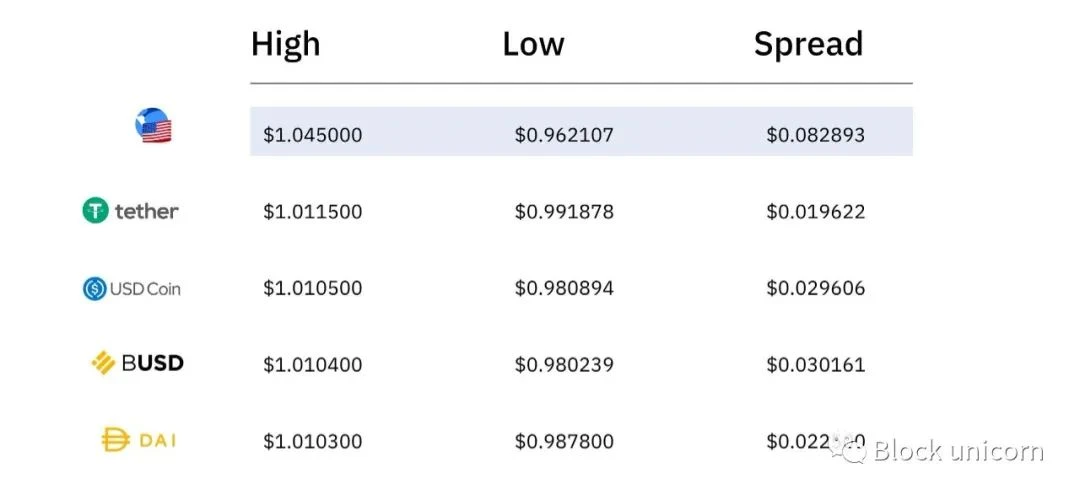Click the USD Coin name text
1080x495 pixels.
point(145,289)
